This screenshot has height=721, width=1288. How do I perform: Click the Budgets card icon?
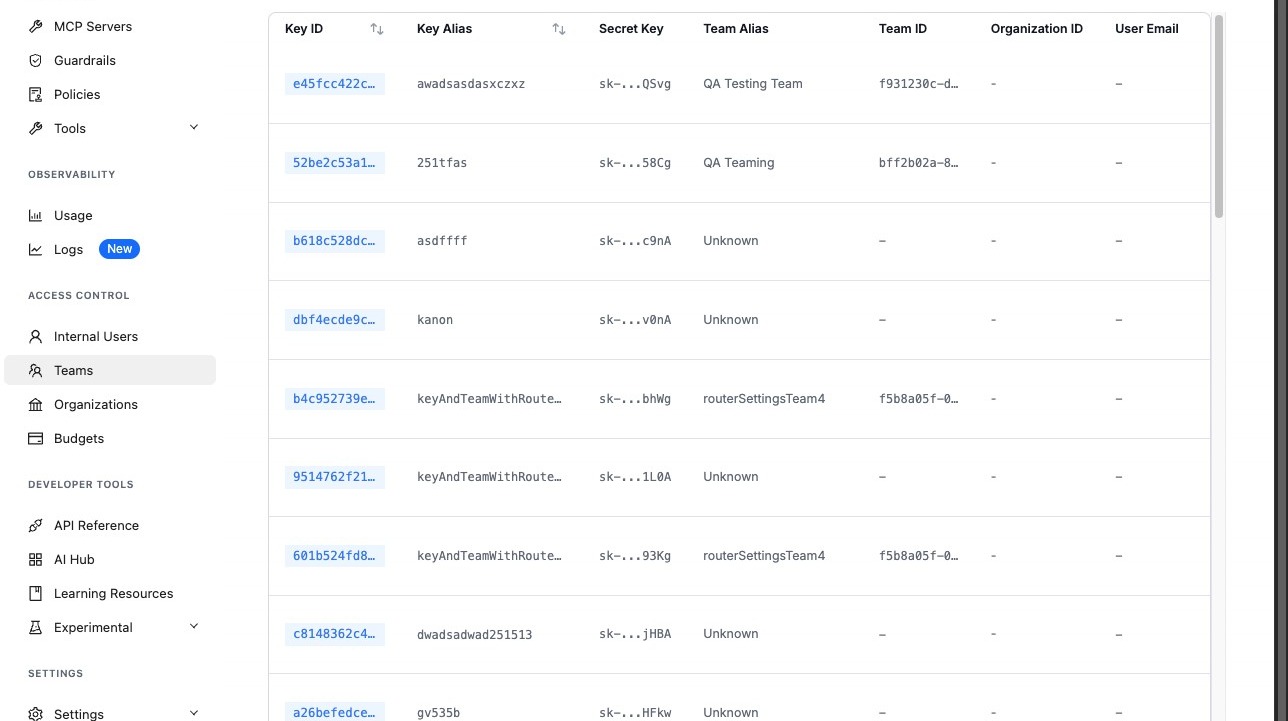36,438
